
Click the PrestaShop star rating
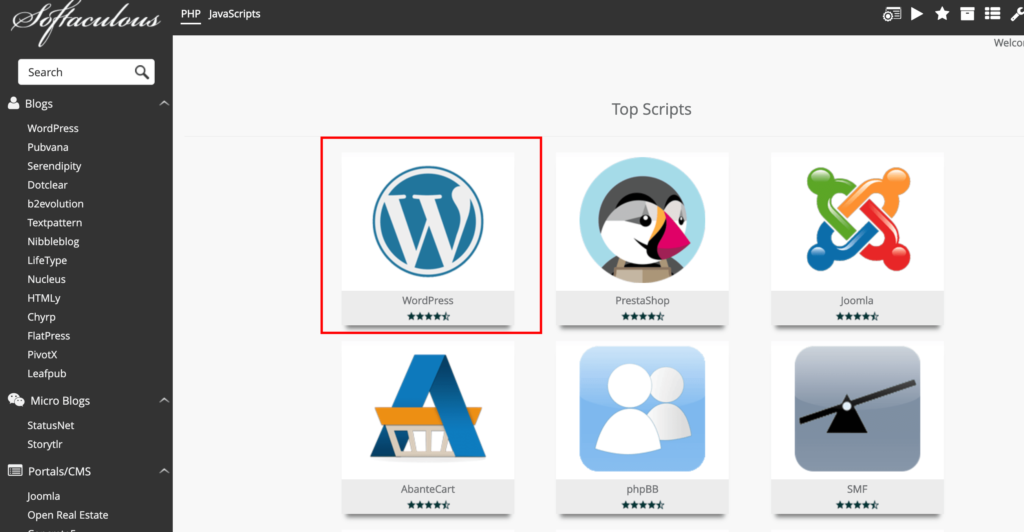point(643,317)
